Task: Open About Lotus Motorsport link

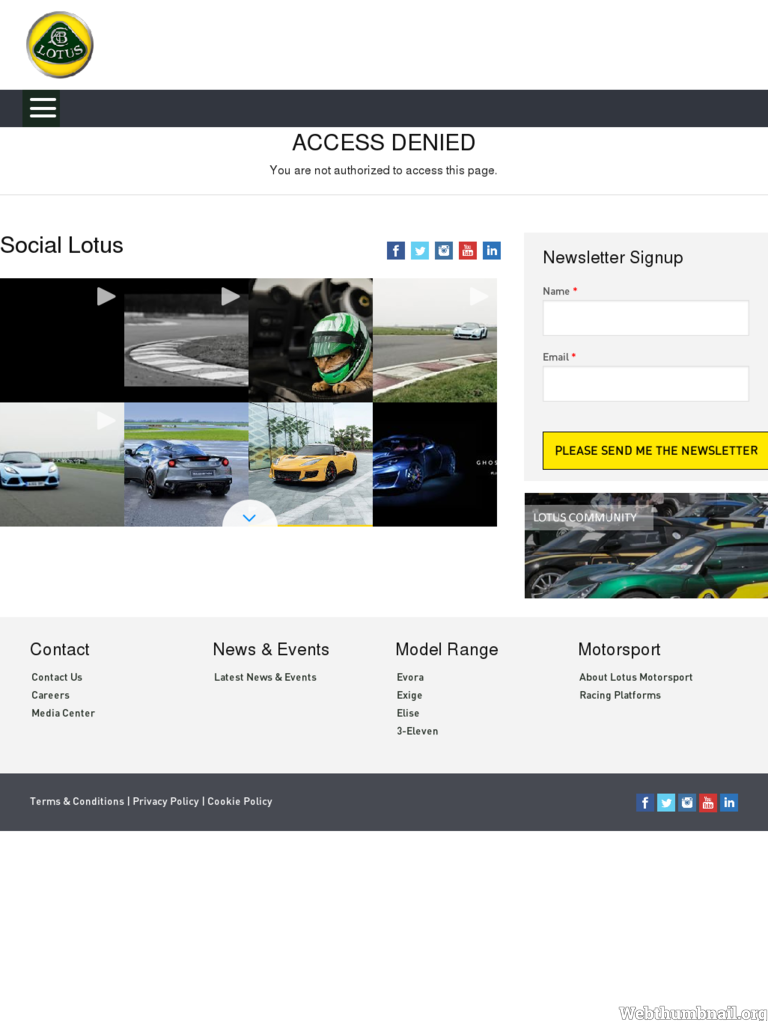Action: pyautogui.click(x=636, y=677)
